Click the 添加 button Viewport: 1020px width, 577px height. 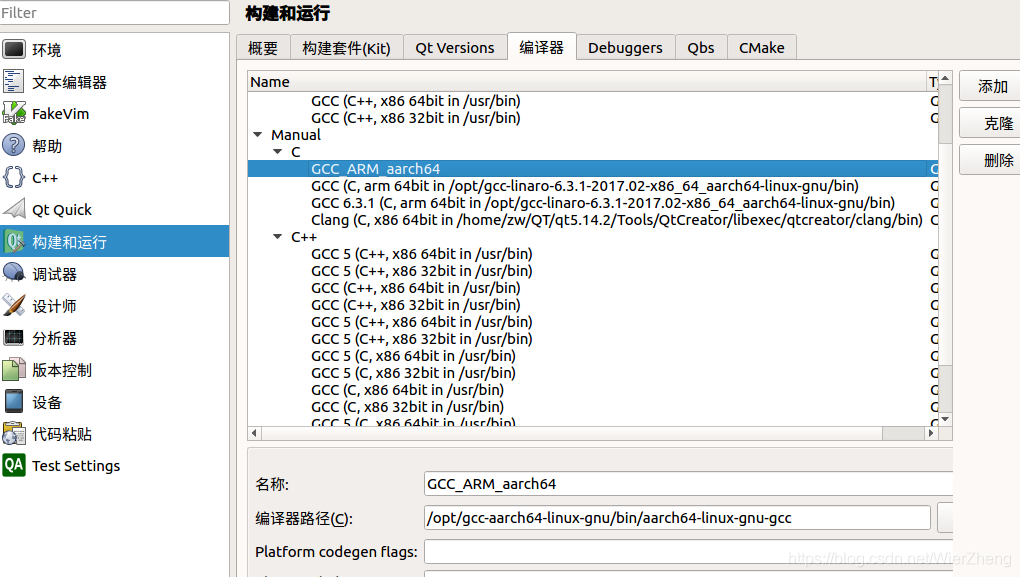point(991,86)
